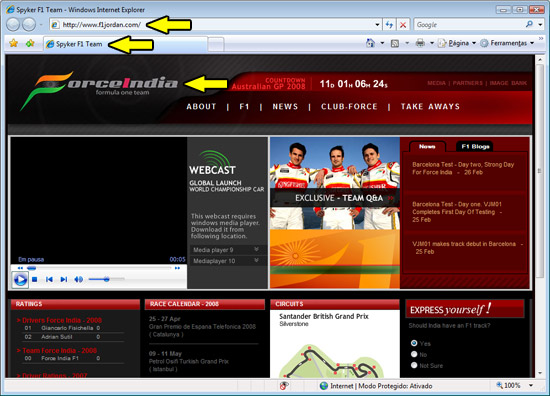Click the Refresh page icon
Screen dimensions: 550x396
coord(389,25)
